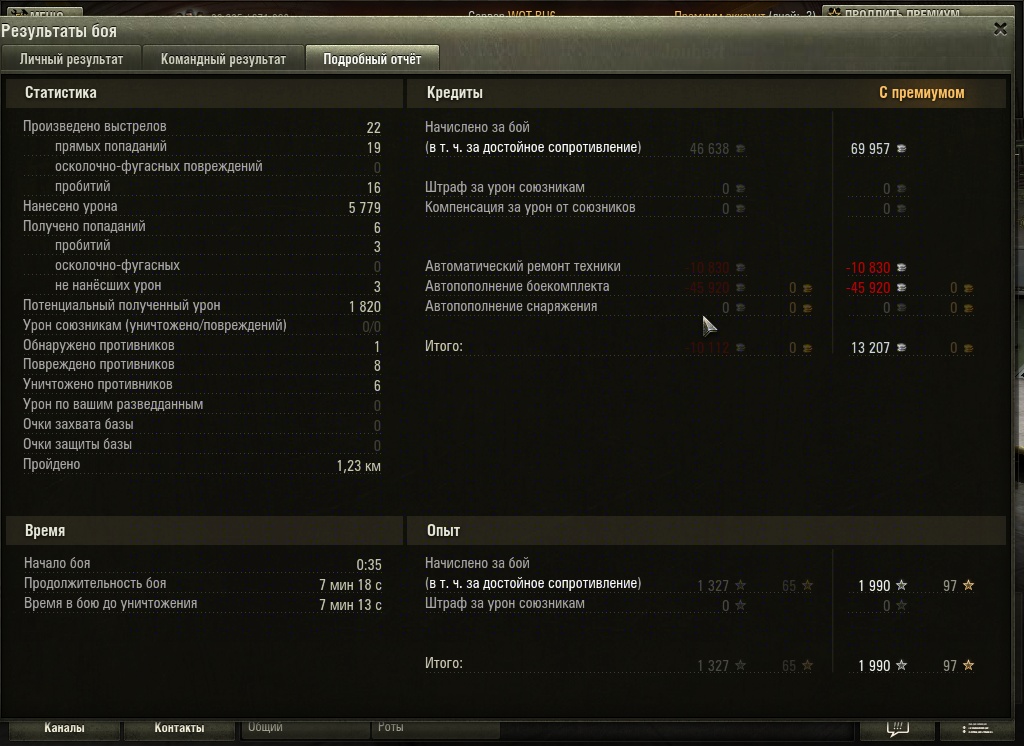Screen dimensions: 1024x746
Task: Click the Нанесено урона statistics row
Action: (x=202, y=206)
